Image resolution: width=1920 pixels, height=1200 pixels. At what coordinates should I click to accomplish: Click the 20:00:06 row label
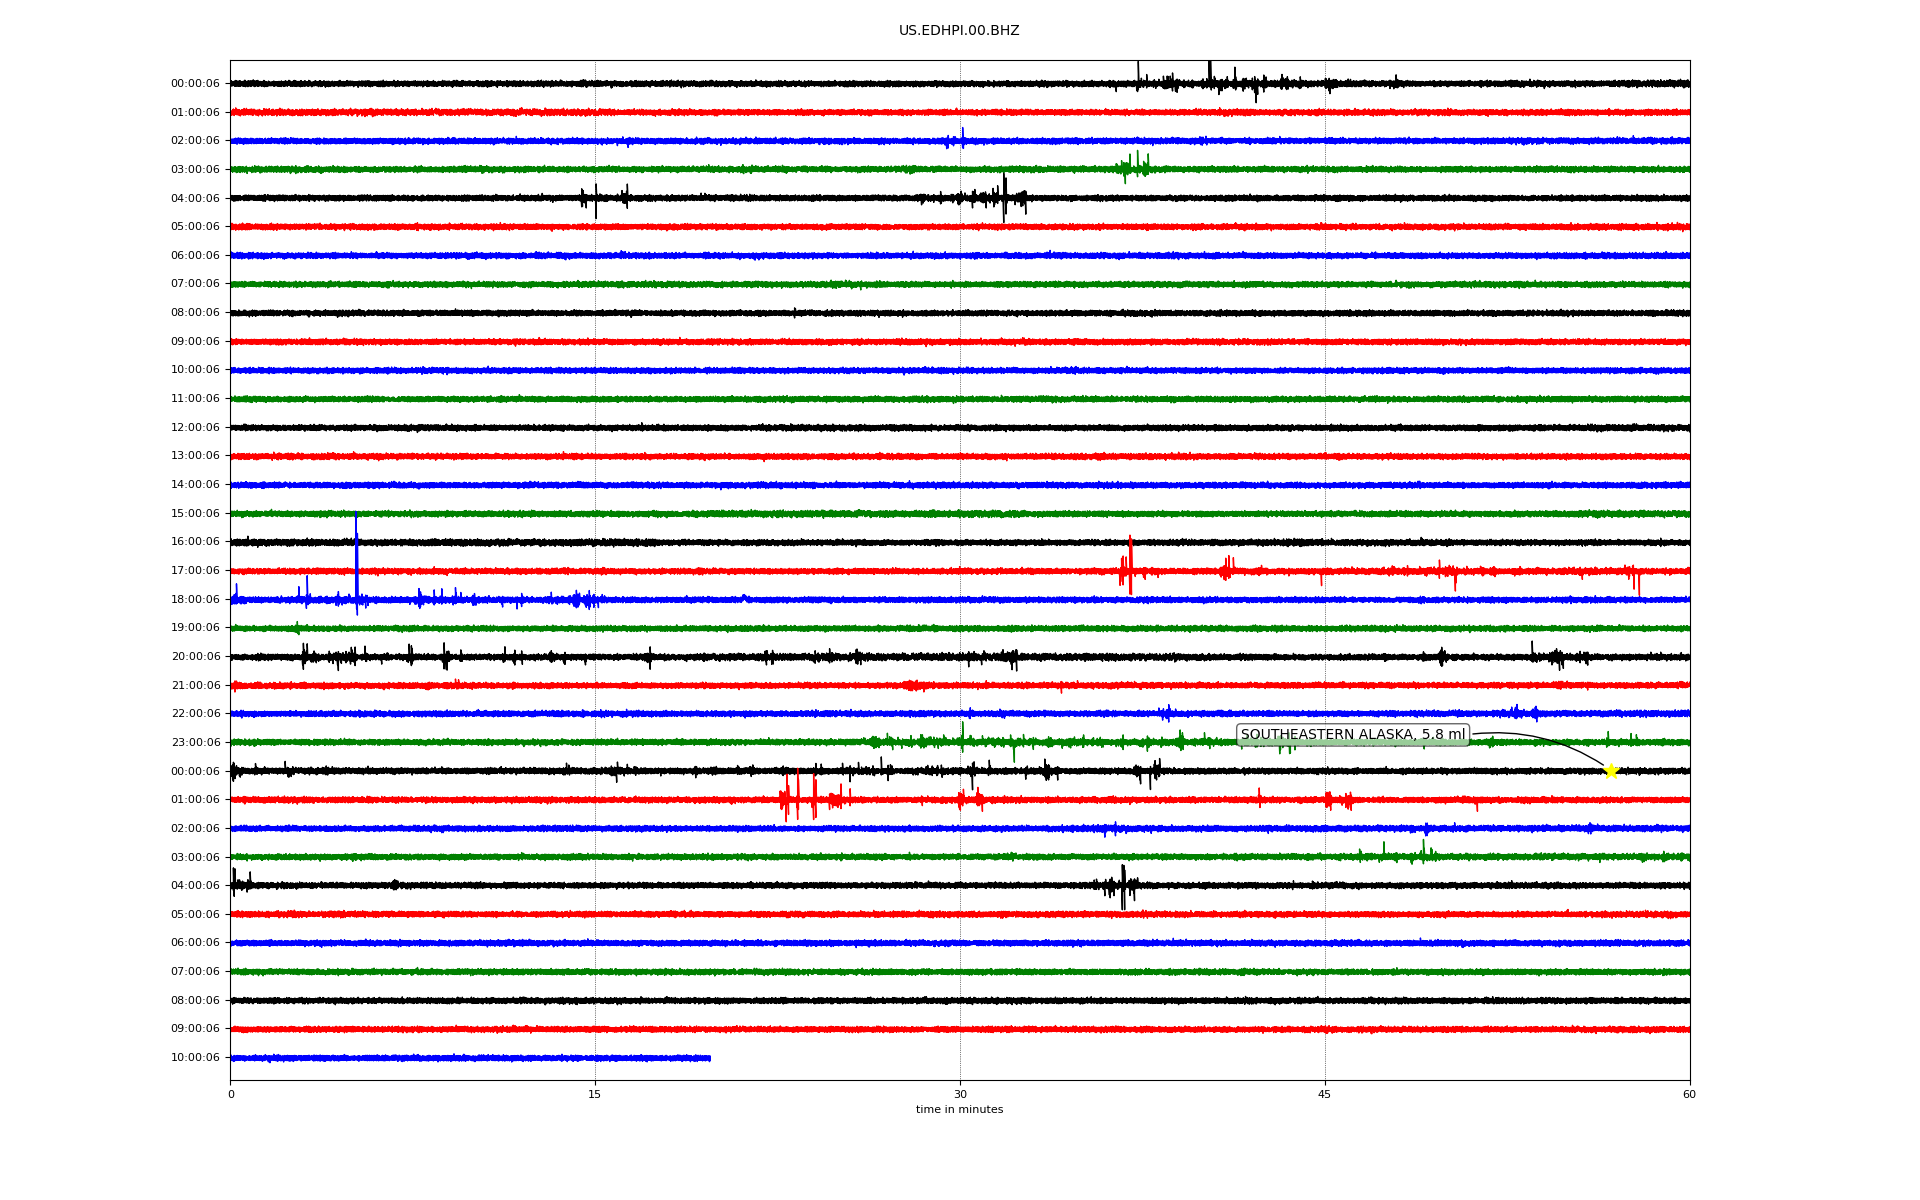[195, 657]
